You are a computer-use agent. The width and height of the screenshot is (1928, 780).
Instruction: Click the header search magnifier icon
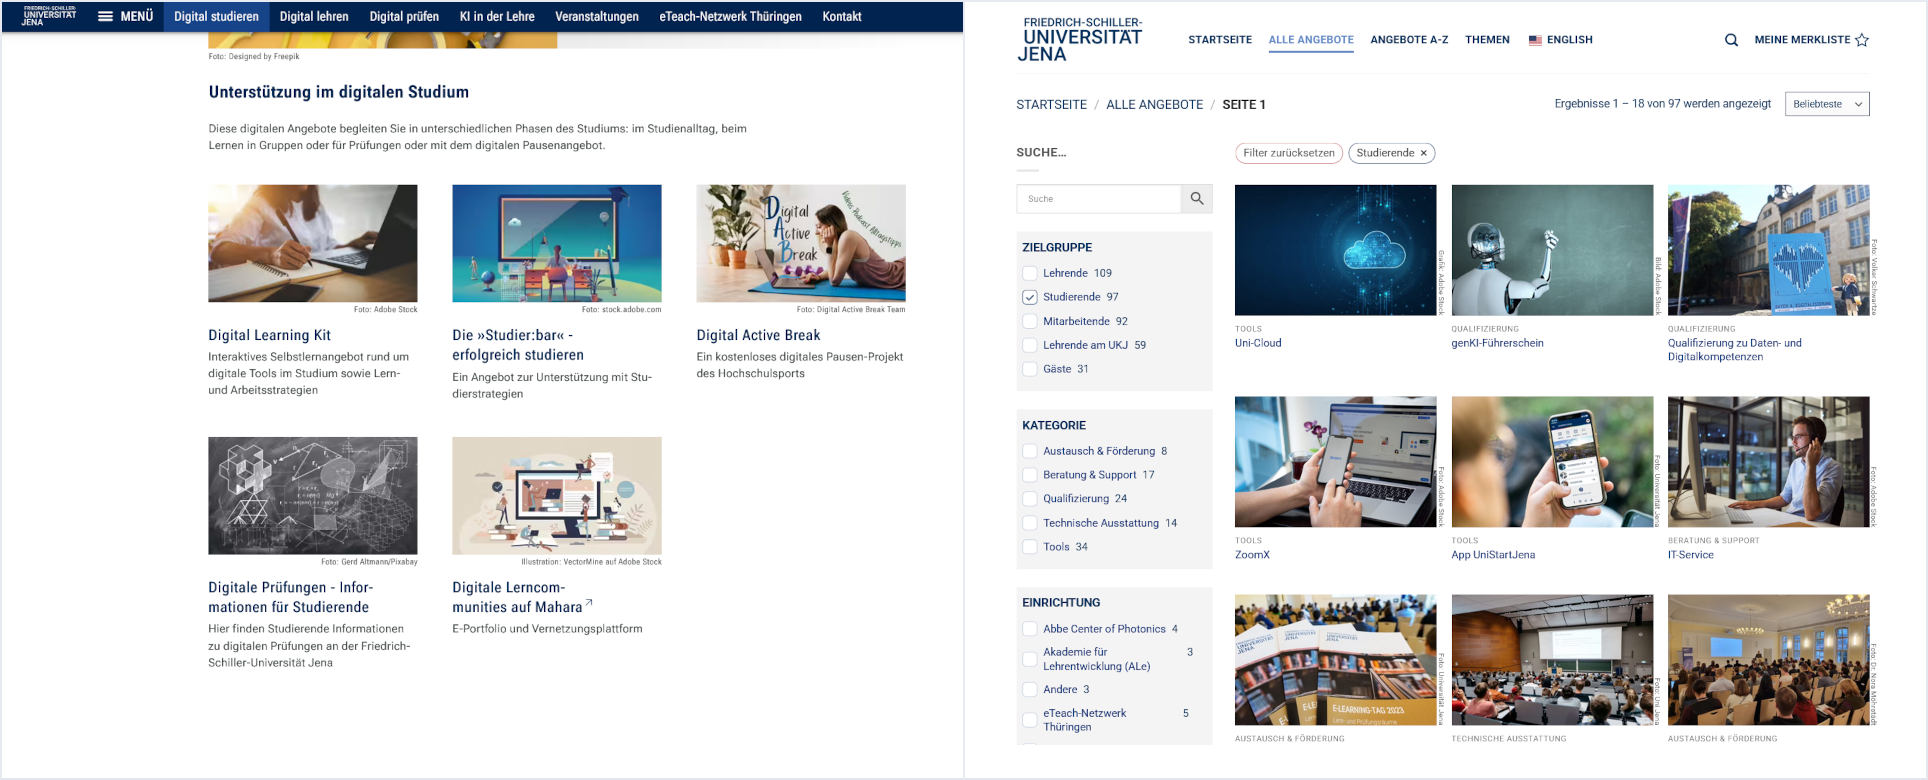coord(1731,40)
